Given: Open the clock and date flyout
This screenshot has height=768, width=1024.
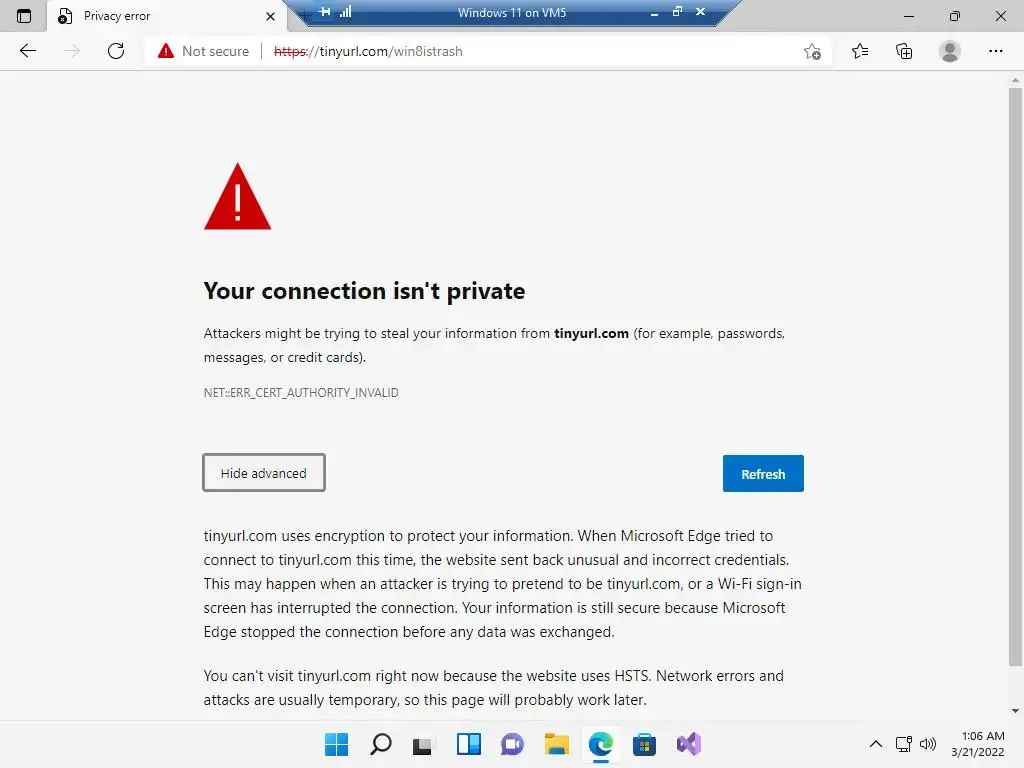Looking at the screenshot, I should click(x=982, y=744).
